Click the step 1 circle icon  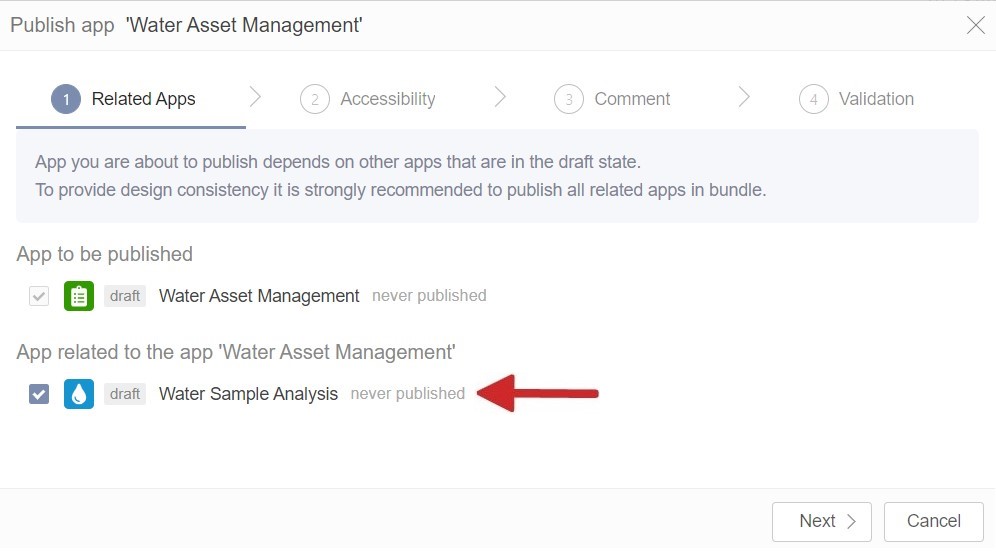point(66,99)
